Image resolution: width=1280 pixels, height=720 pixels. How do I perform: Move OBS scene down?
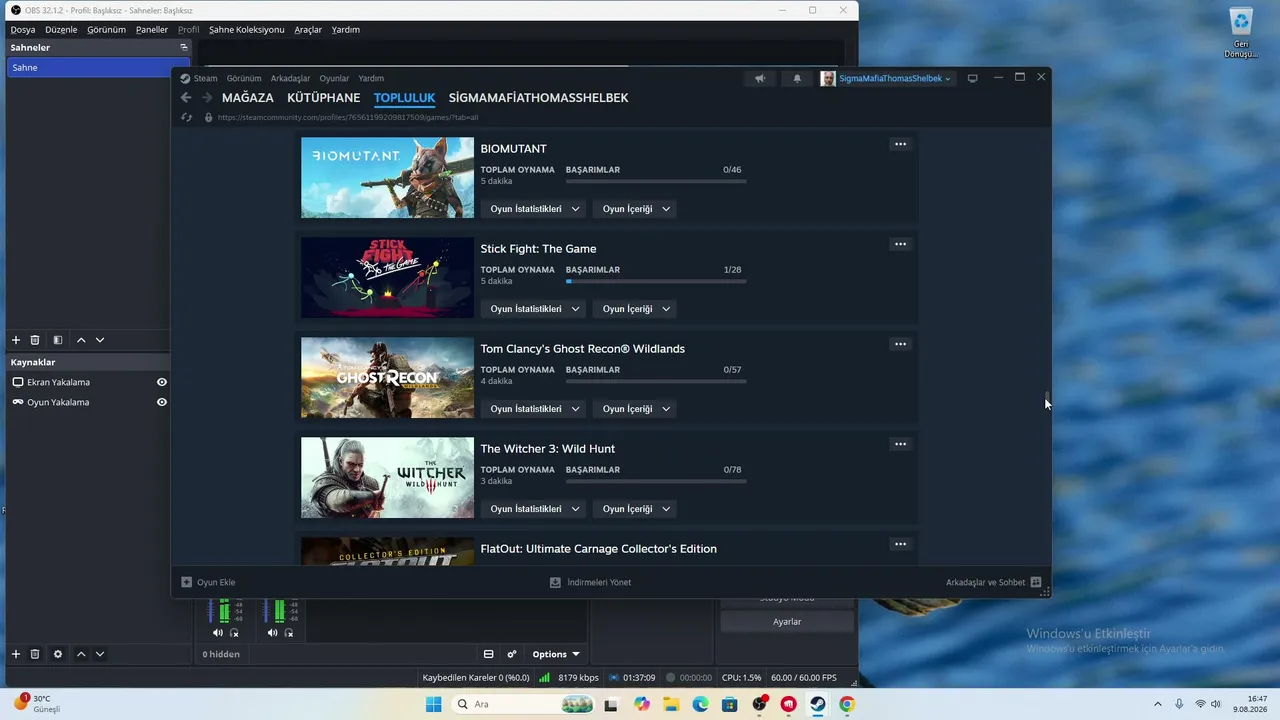coord(100,340)
